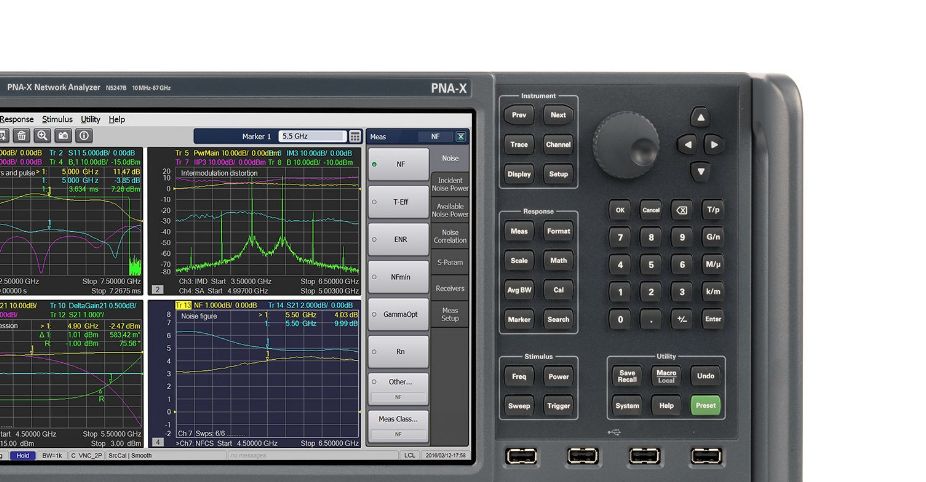Image resolution: width=926 pixels, height=482 pixels.
Task: Tap the Trigger hardware key
Action: click(x=558, y=406)
